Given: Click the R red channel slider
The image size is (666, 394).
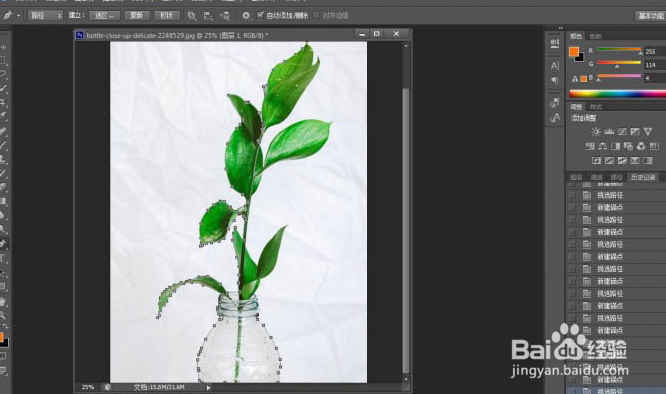Looking at the screenshot, I should coord(619,50).
